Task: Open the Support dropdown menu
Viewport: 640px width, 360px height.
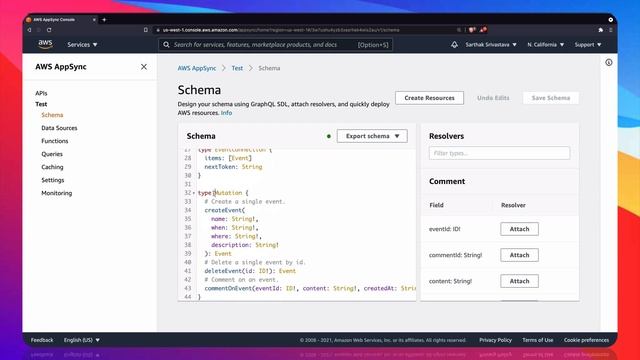Action: click(x=588, y=44)
